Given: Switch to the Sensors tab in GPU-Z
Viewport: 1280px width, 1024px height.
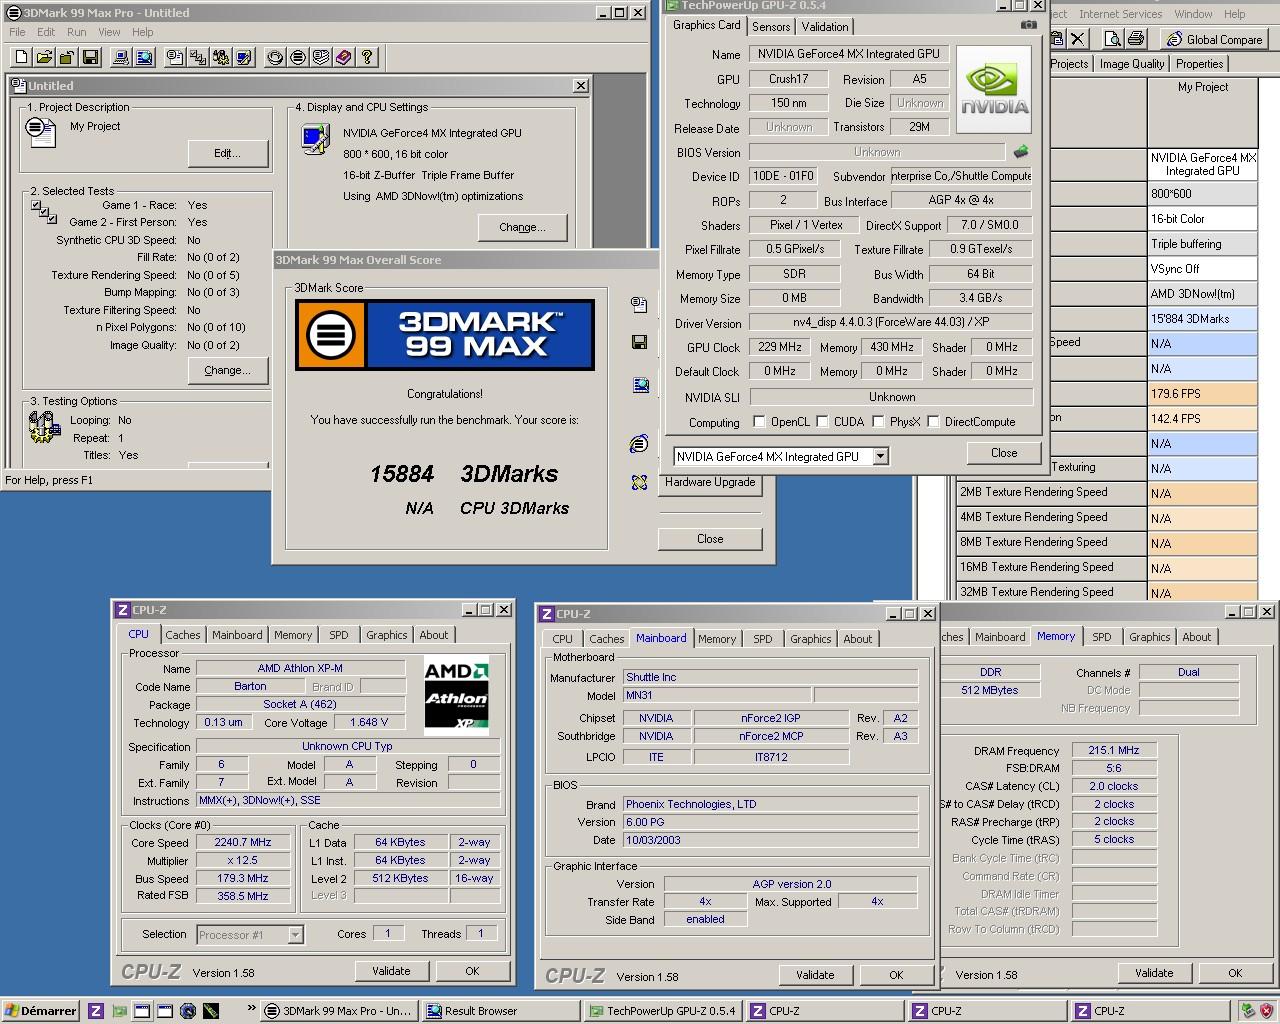Looking at the screenshot, I should point(771,27).
